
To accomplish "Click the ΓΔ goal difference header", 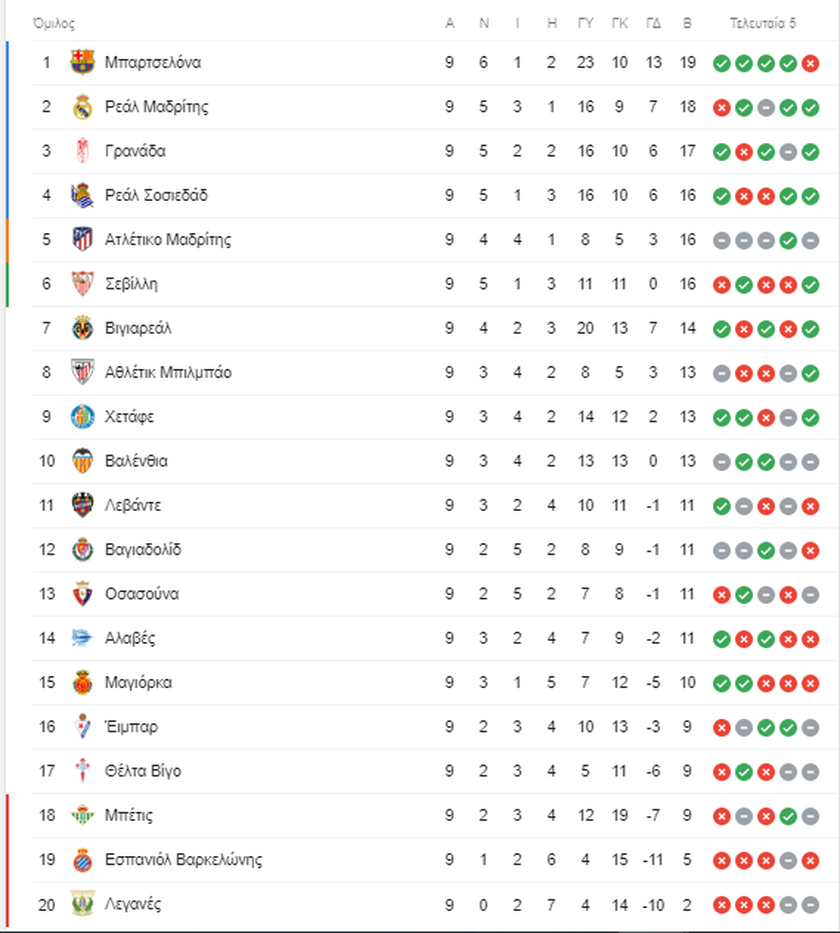I will (653, 23).
